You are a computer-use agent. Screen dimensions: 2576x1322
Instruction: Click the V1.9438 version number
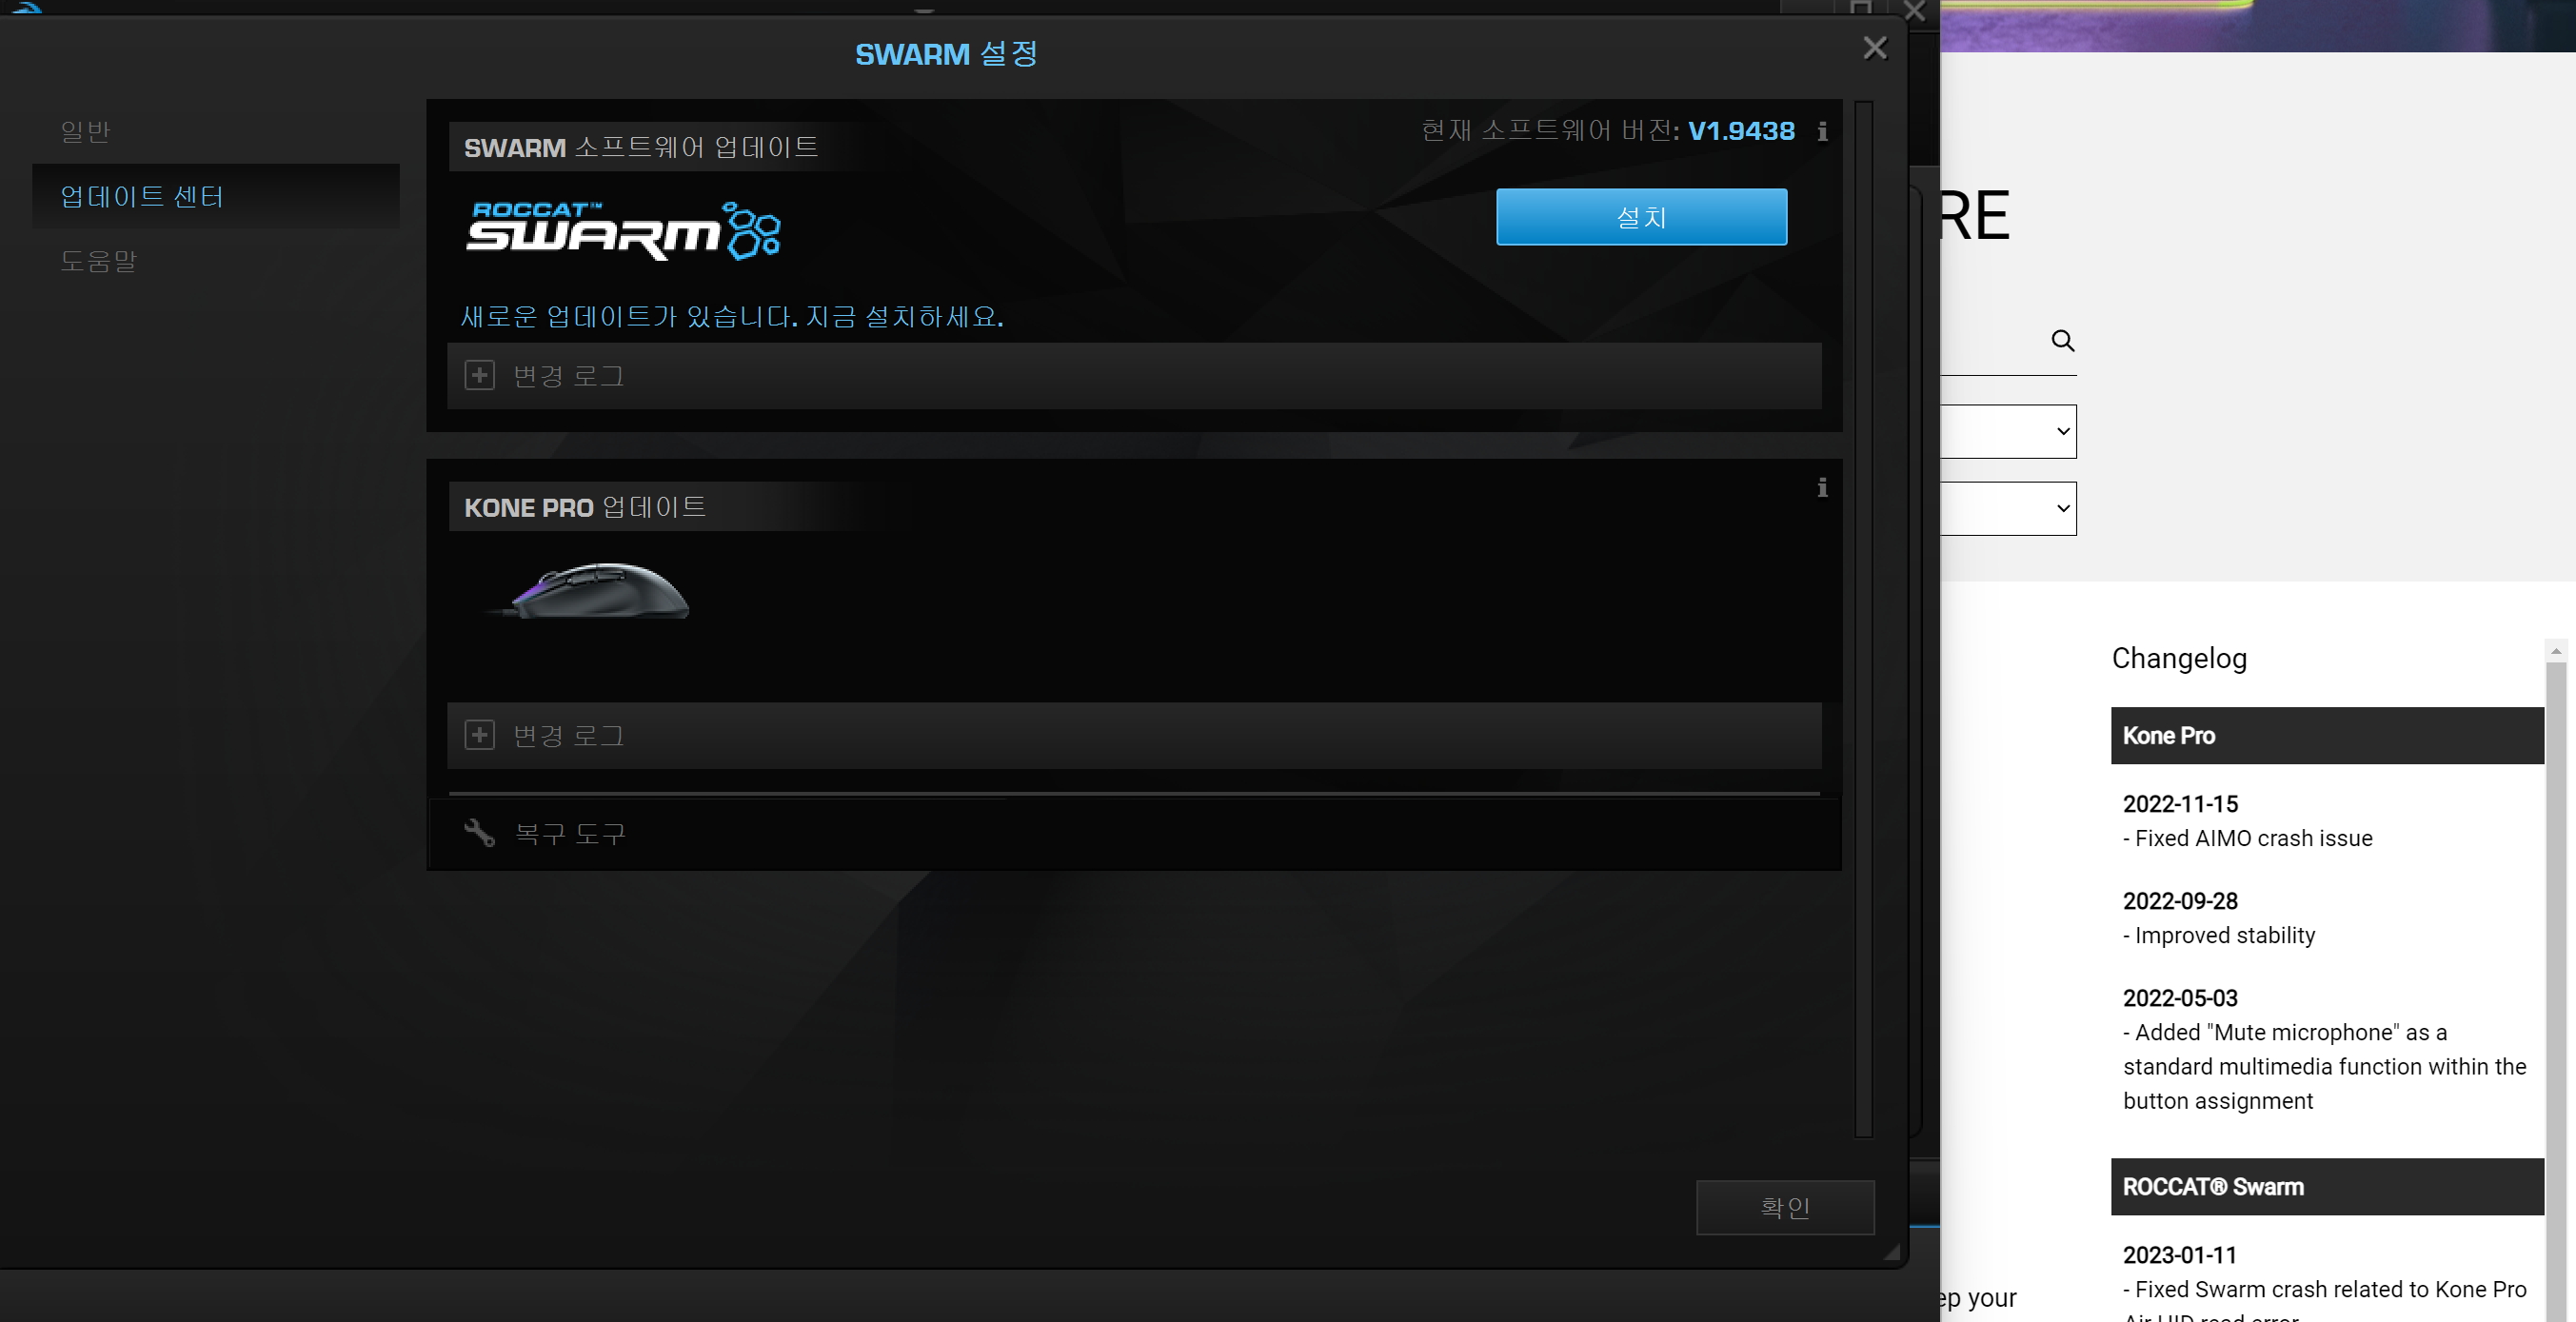pos(1741,131)
